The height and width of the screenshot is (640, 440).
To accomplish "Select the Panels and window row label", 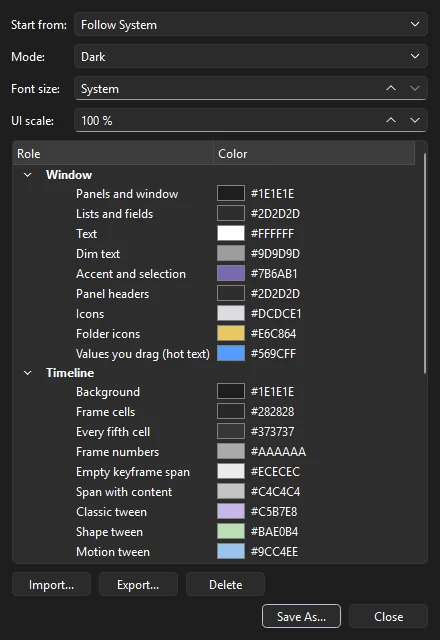I will point(127,193).
